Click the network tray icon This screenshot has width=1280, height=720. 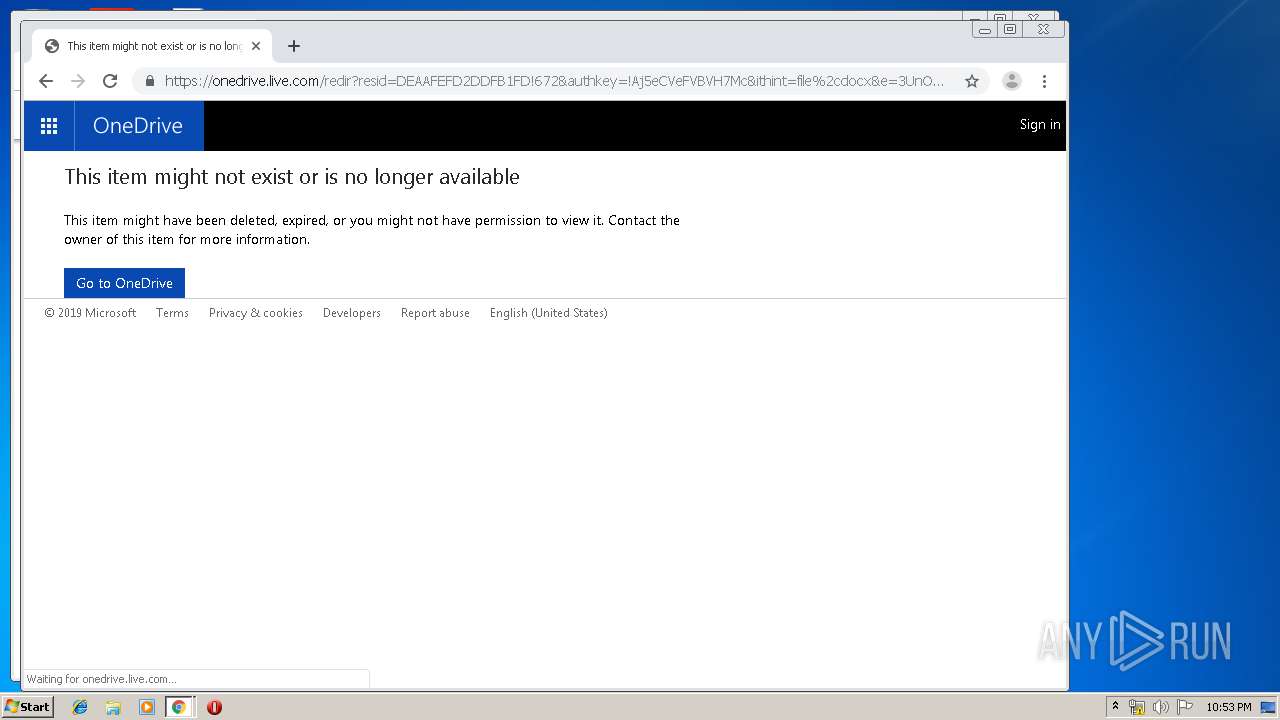click(1137, 707)
